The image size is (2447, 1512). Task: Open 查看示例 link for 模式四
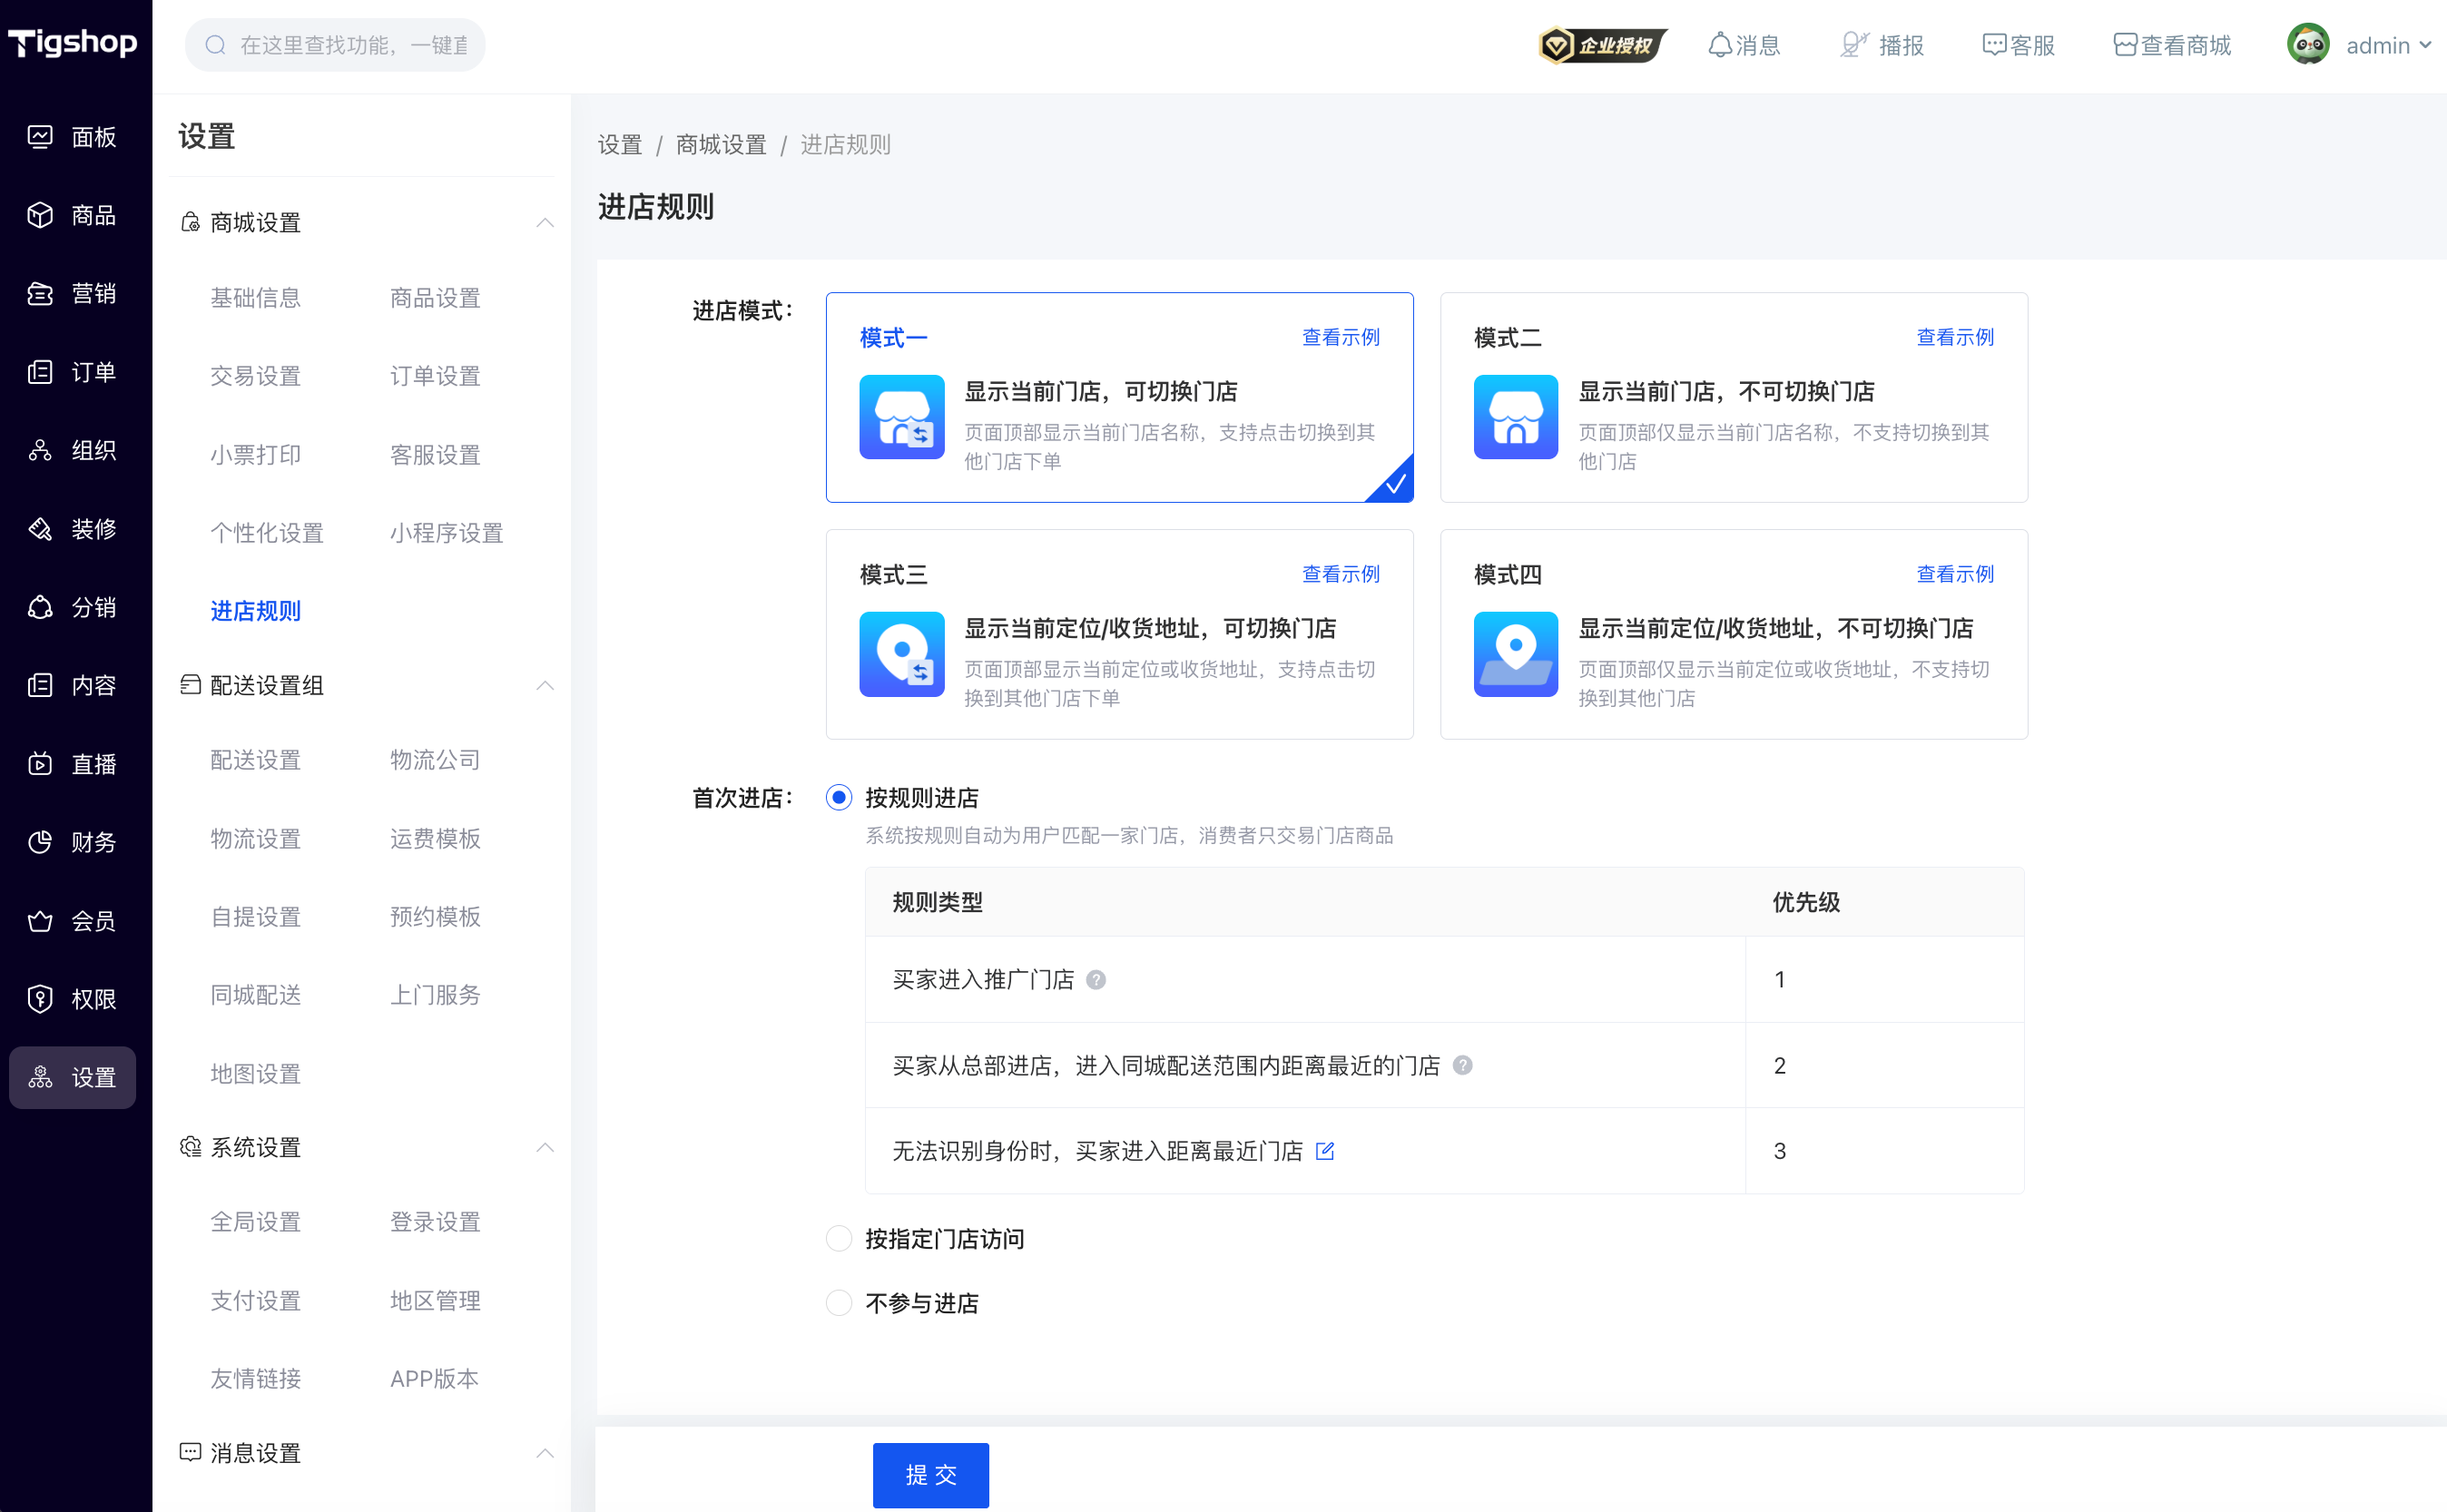point(1955,574)
